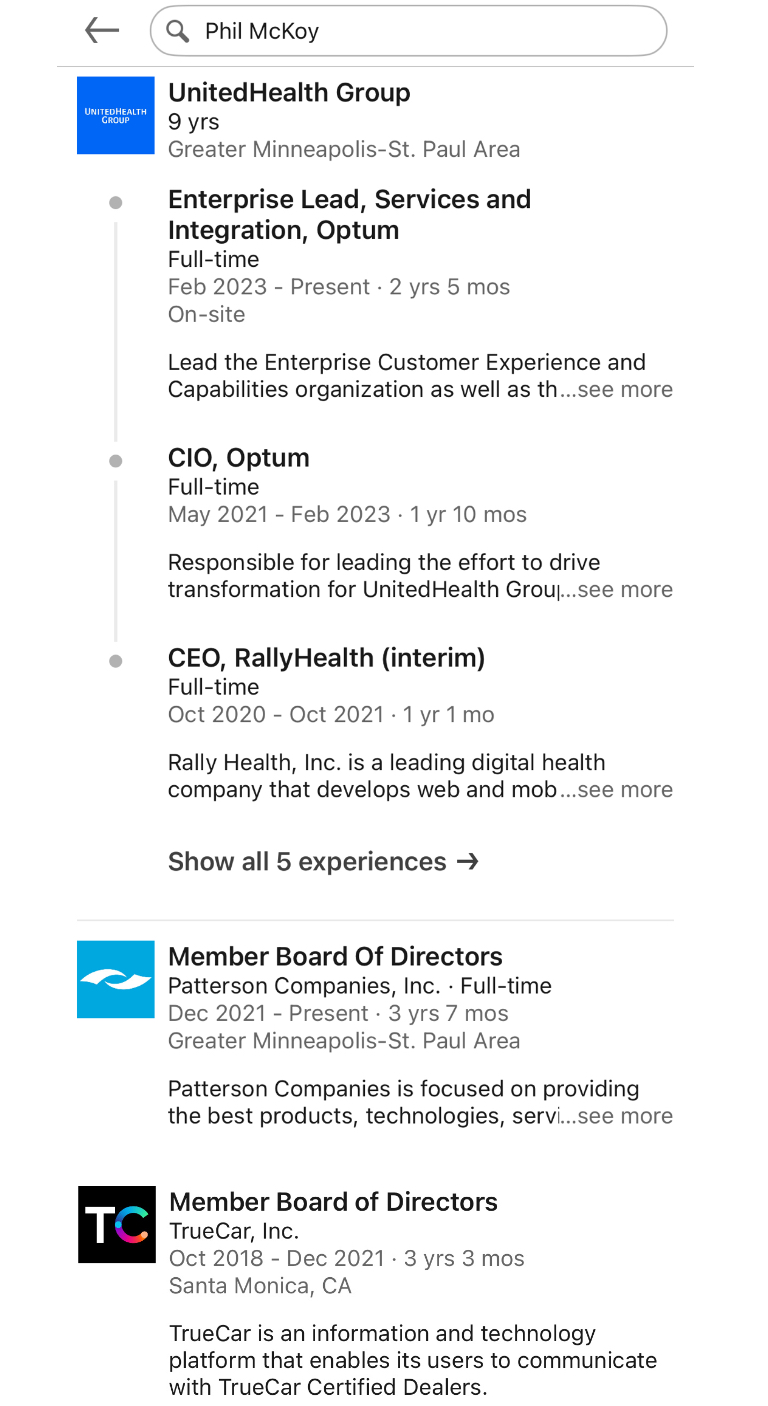Image resolution: width=768 pixels, height=1406 pixels.
Task: Click the timeline dot beside CIO, Optum
Action: point(116,461)
